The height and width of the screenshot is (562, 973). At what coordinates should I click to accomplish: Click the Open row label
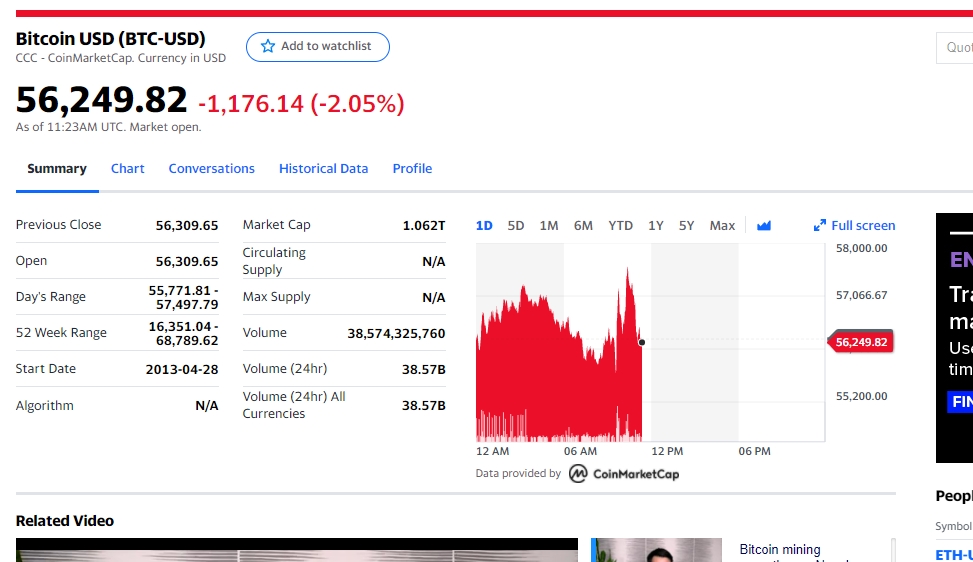(x=31, y=261)
